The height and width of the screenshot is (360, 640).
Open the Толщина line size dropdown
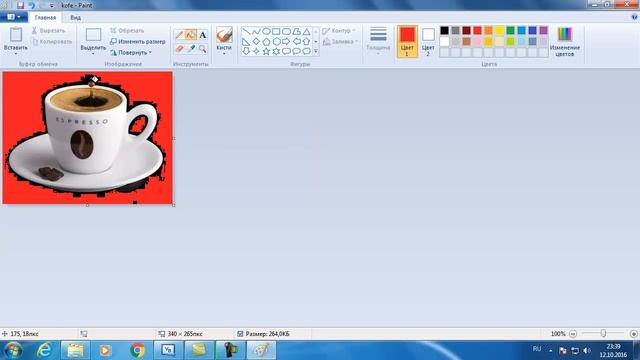(378, 41)
